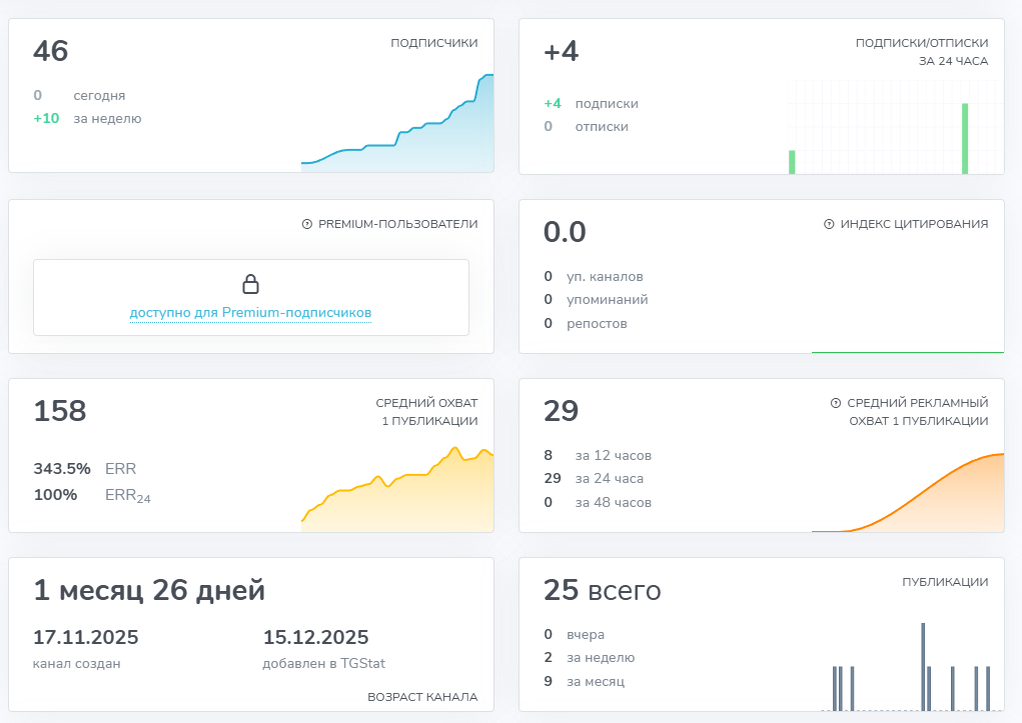This screenshot has height=723, width=1022.
Task: Select the ПОДПИСЧИКИ card title
Action: pyautogui.click(x=434, y=43)
